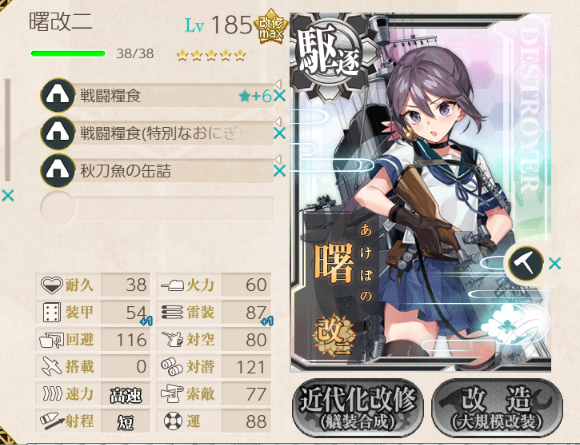Remove the expansion slot item with X
Image resolution: width=580 pixels, height=445 pixels.
[x=554, y=263]
